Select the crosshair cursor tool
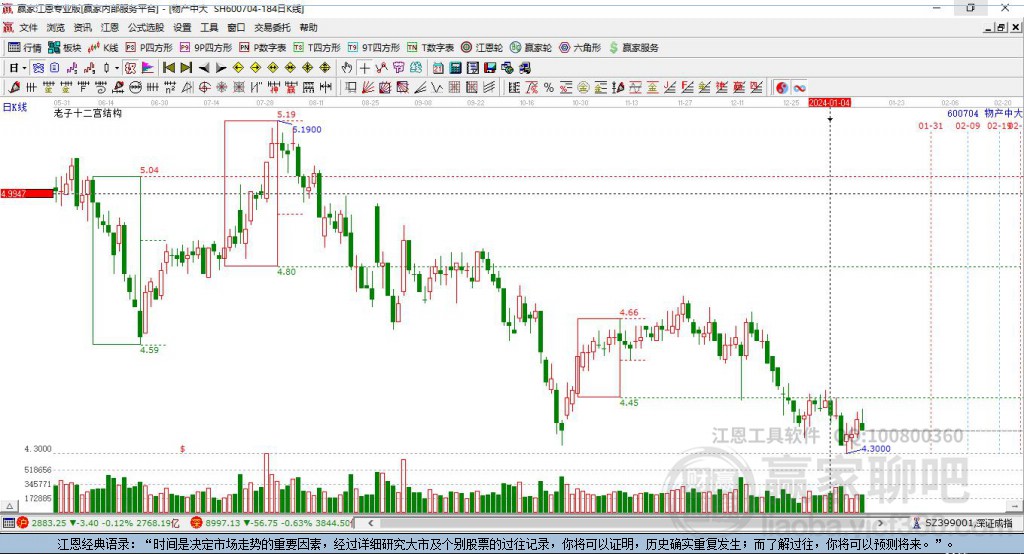 pyautogui.click(x=364, y=68)
